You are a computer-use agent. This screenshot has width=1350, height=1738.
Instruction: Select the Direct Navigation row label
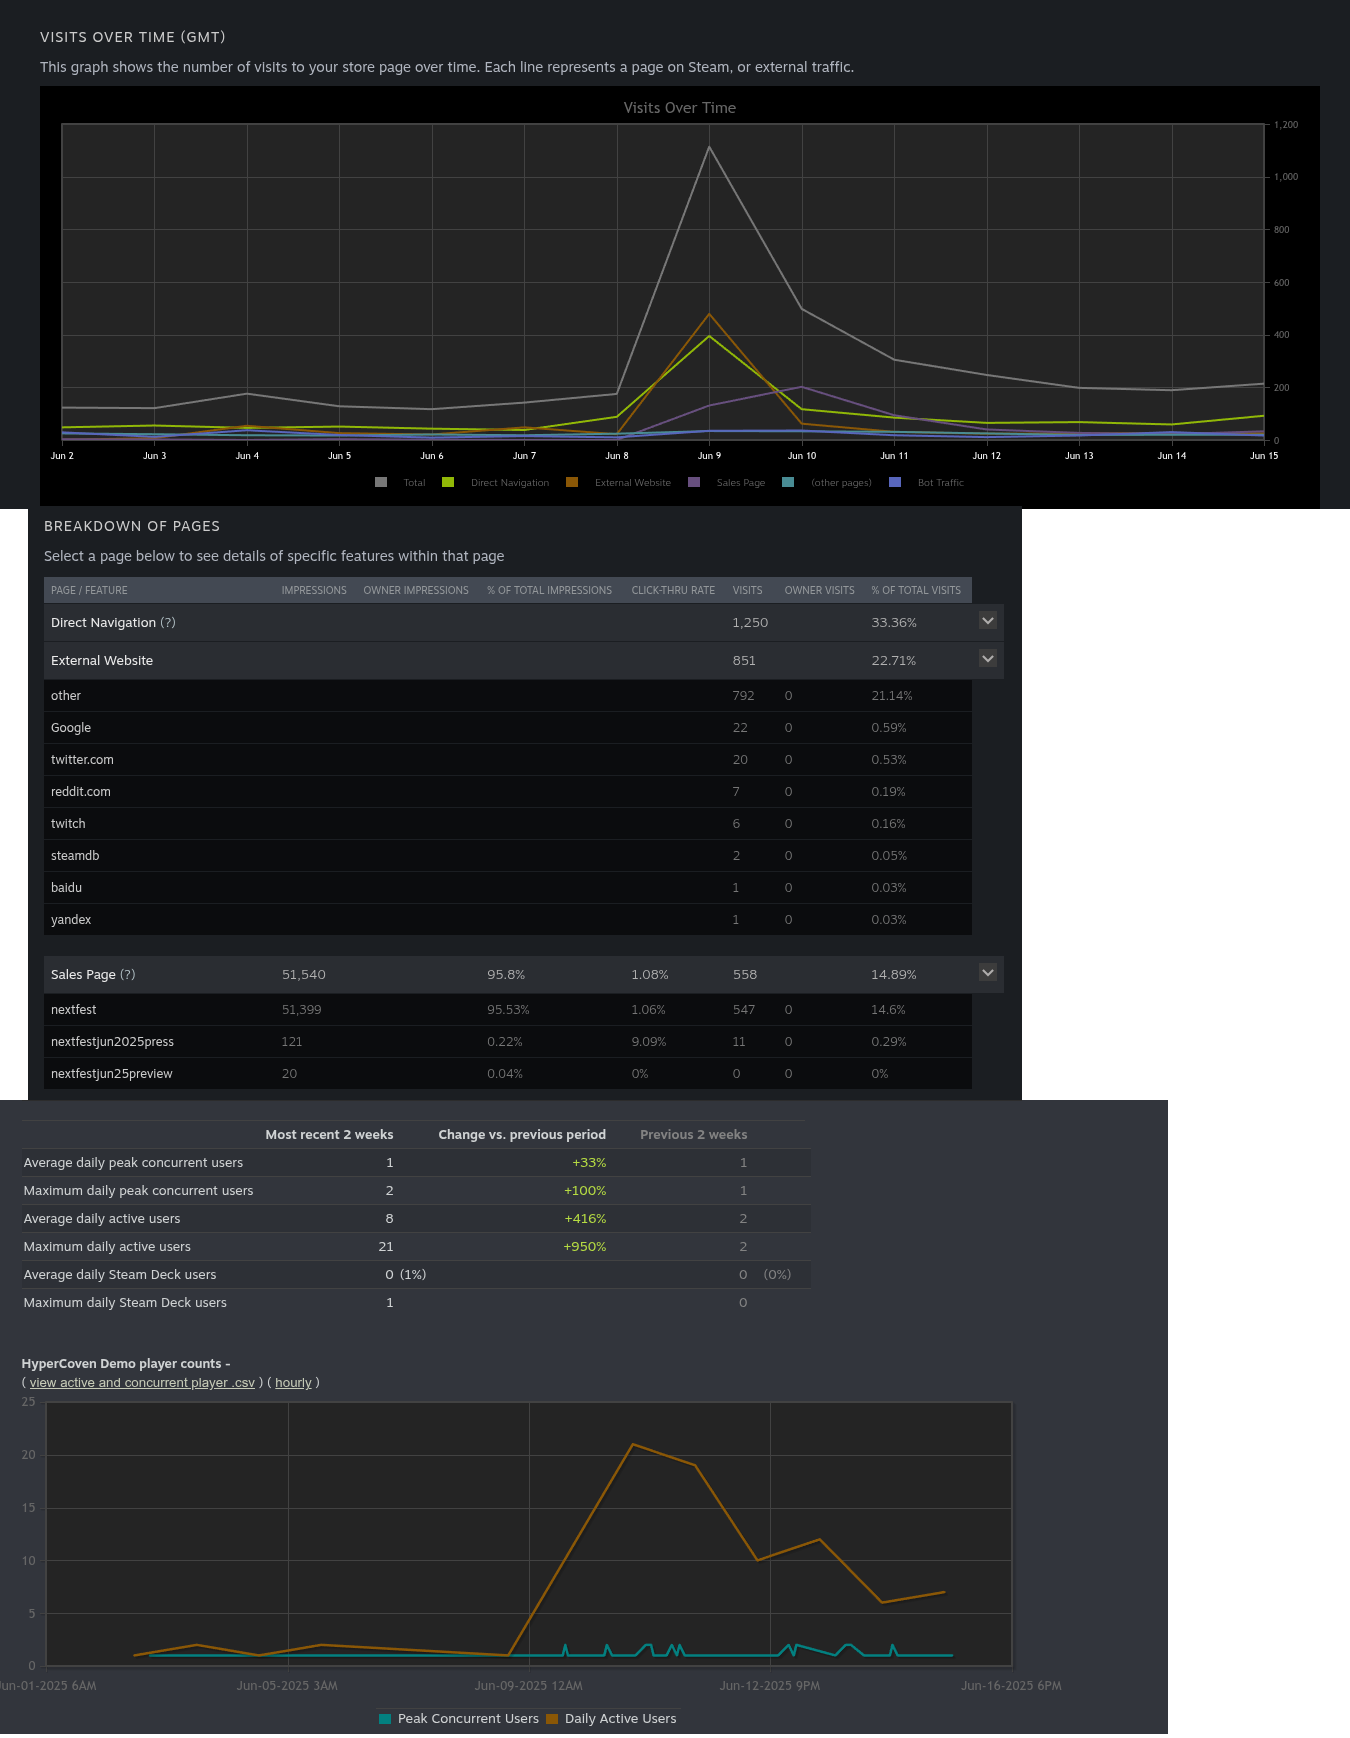103,622
